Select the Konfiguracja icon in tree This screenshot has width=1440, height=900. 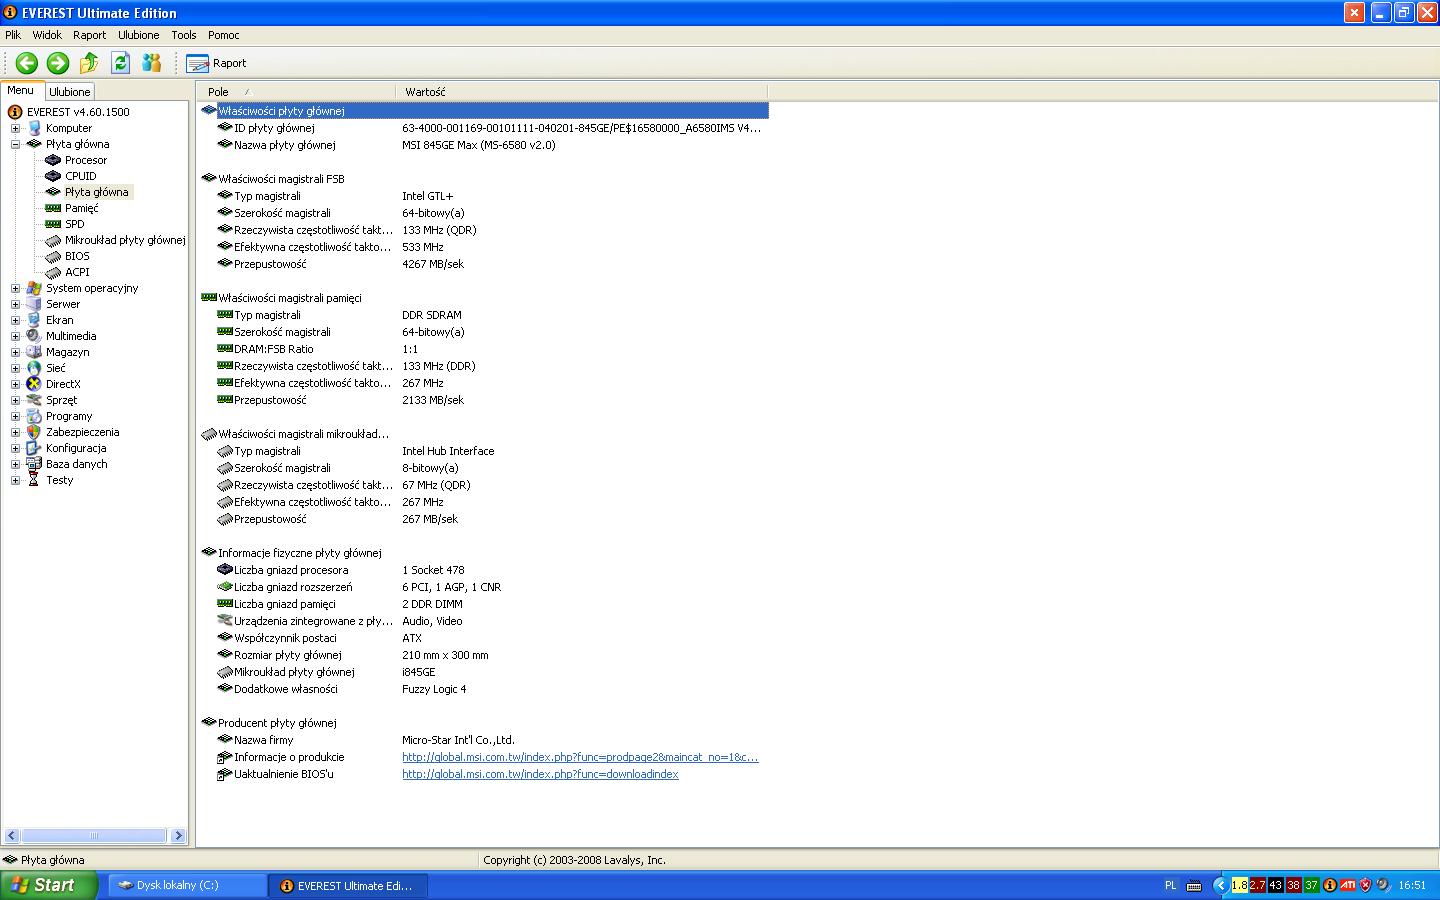point(34,448)
